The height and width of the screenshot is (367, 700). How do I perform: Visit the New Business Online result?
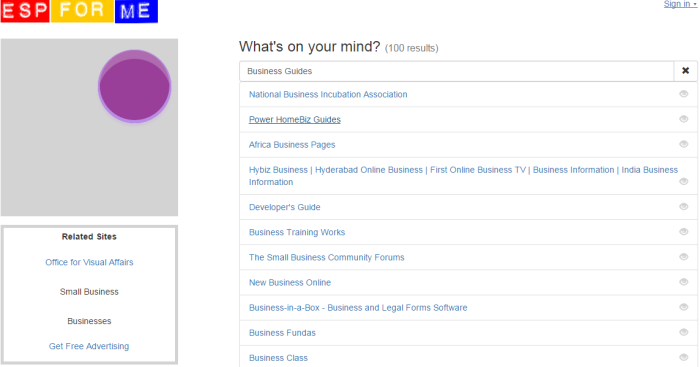coord(290,283)
